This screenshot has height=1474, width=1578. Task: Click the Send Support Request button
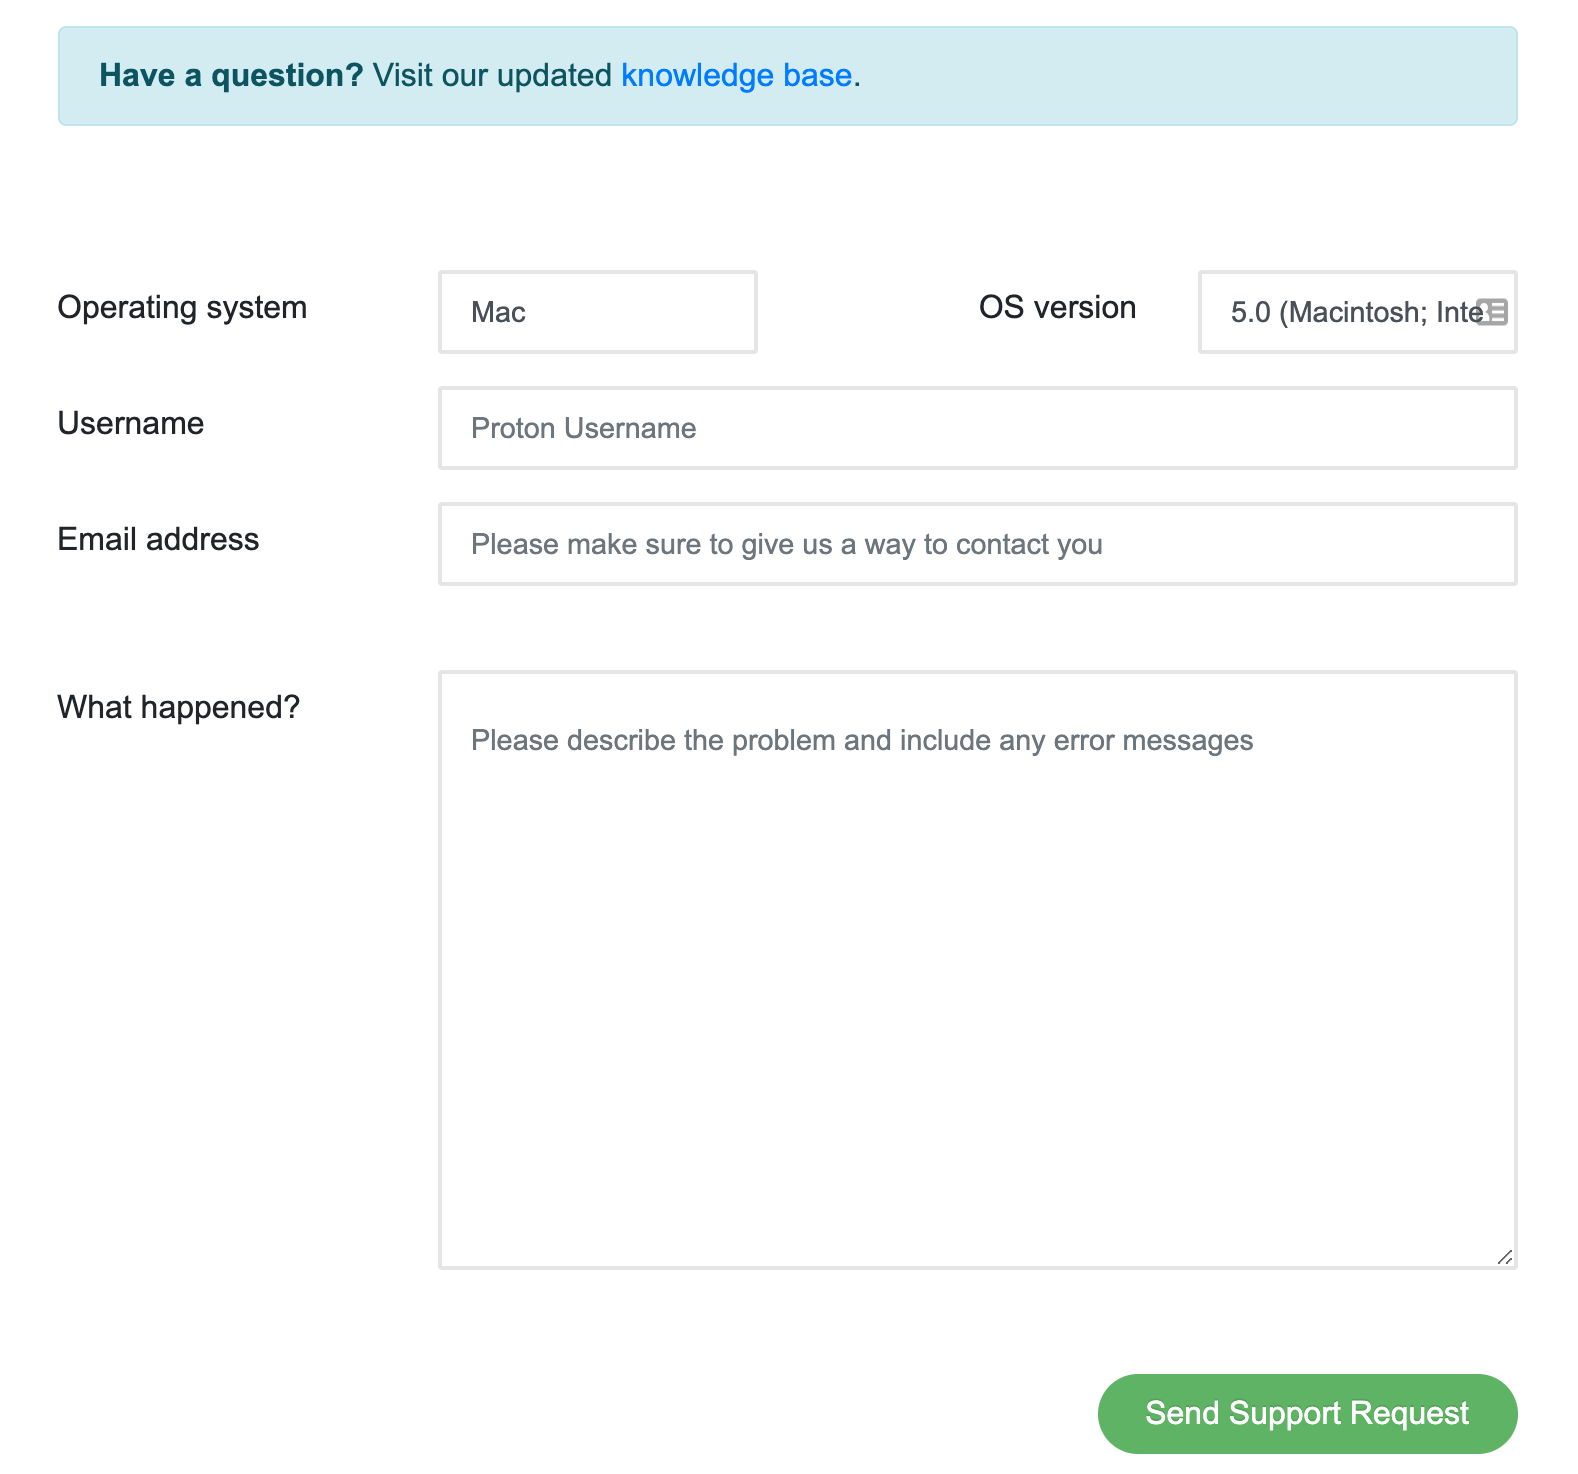point(1307,1413)
